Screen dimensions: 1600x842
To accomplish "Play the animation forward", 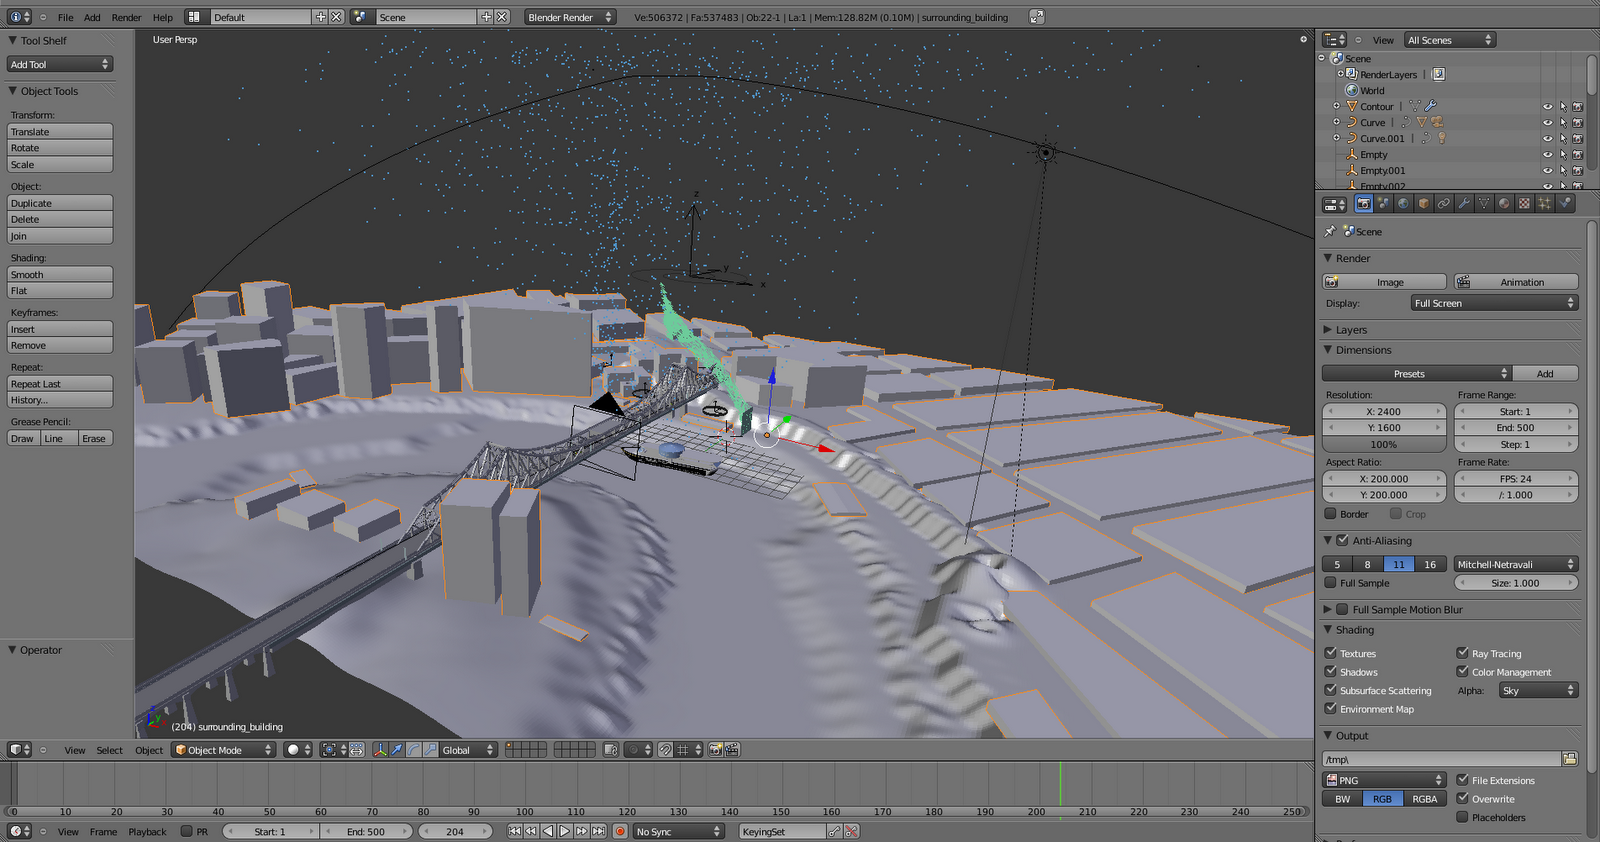I will pos(565,831).
